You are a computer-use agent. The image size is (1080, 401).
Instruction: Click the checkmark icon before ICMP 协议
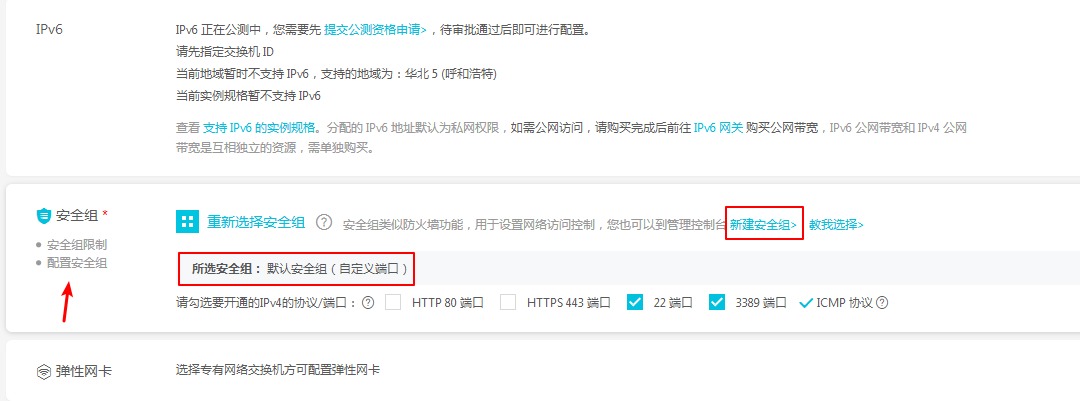point(806,303)
